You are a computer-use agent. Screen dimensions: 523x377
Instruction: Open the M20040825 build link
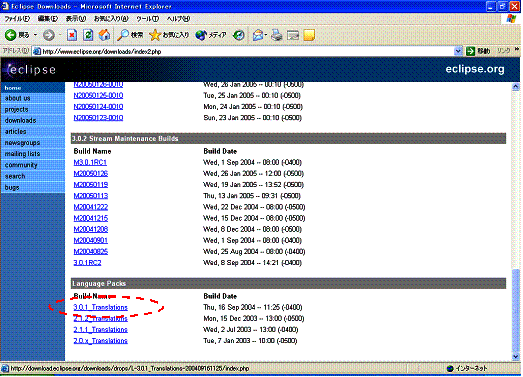click(91, 252)
